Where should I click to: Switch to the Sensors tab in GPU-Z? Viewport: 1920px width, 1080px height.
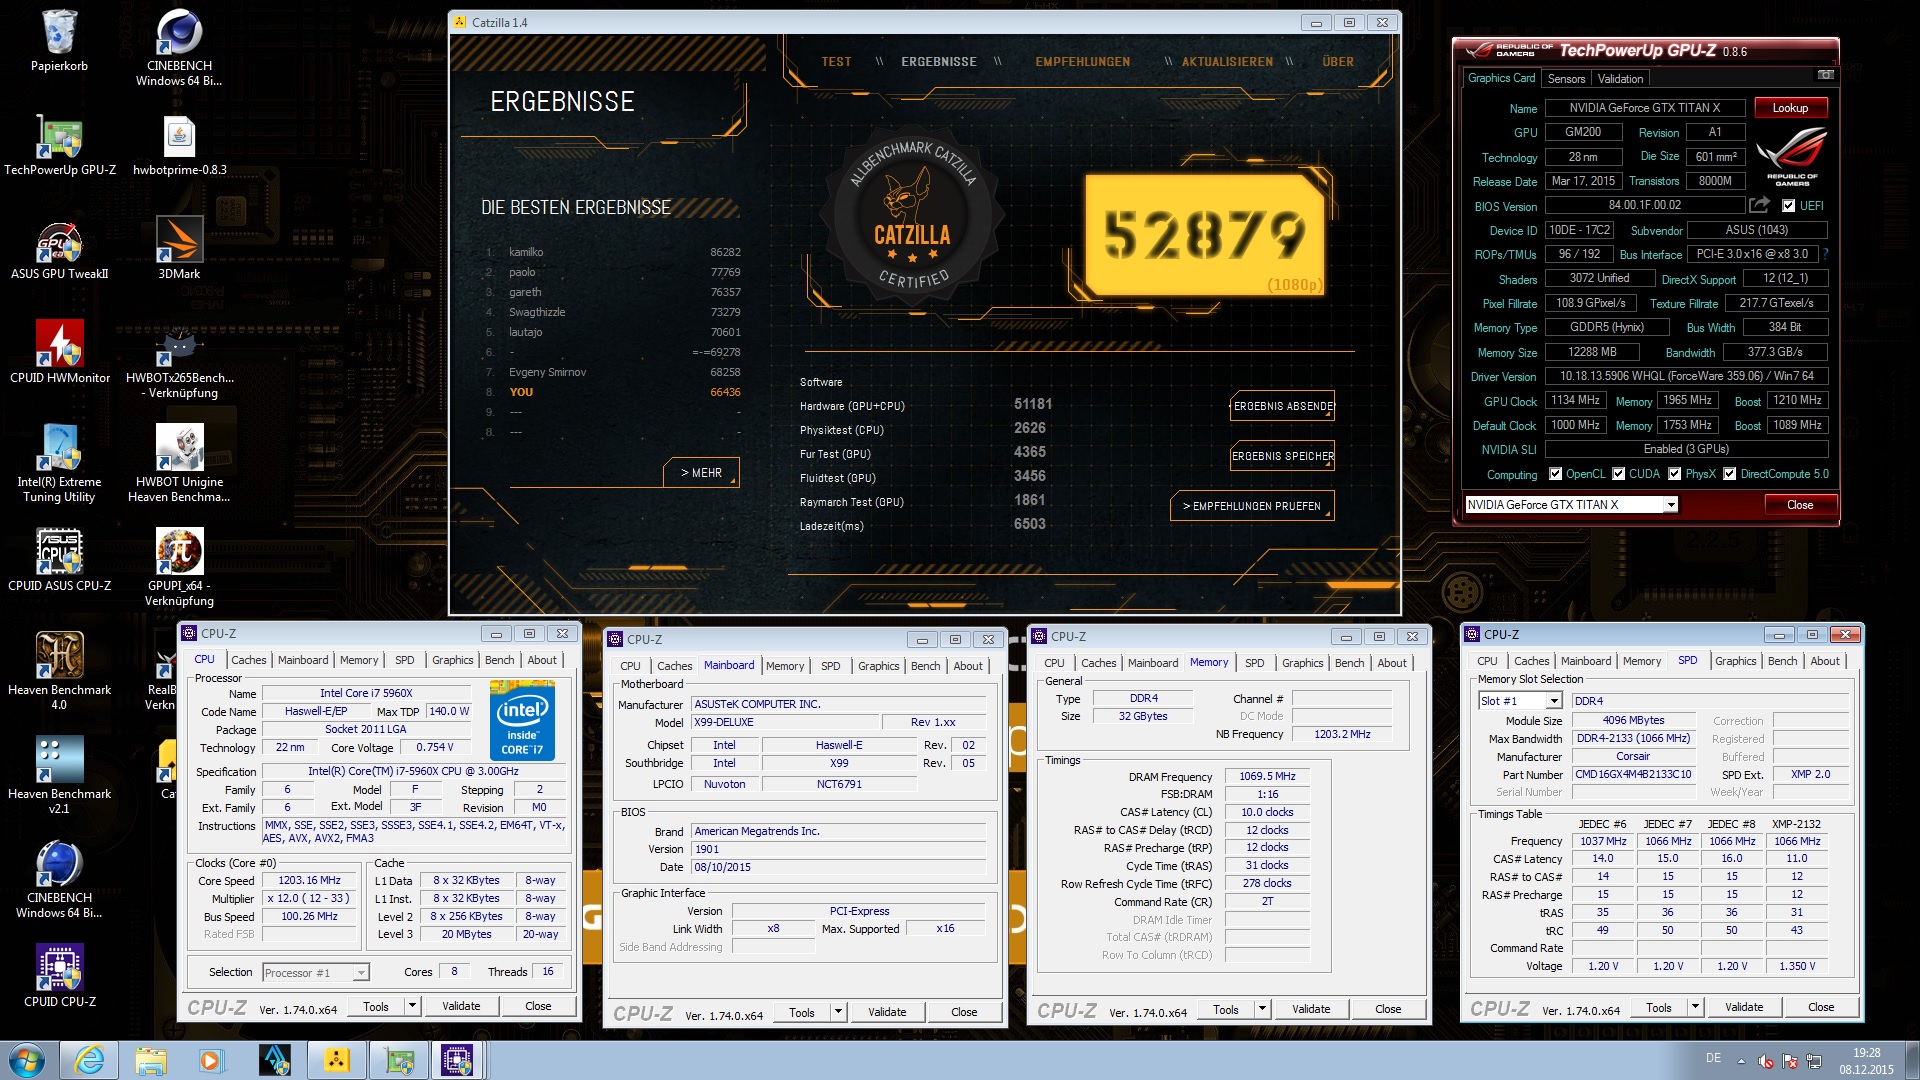(x=1566, y=79)
